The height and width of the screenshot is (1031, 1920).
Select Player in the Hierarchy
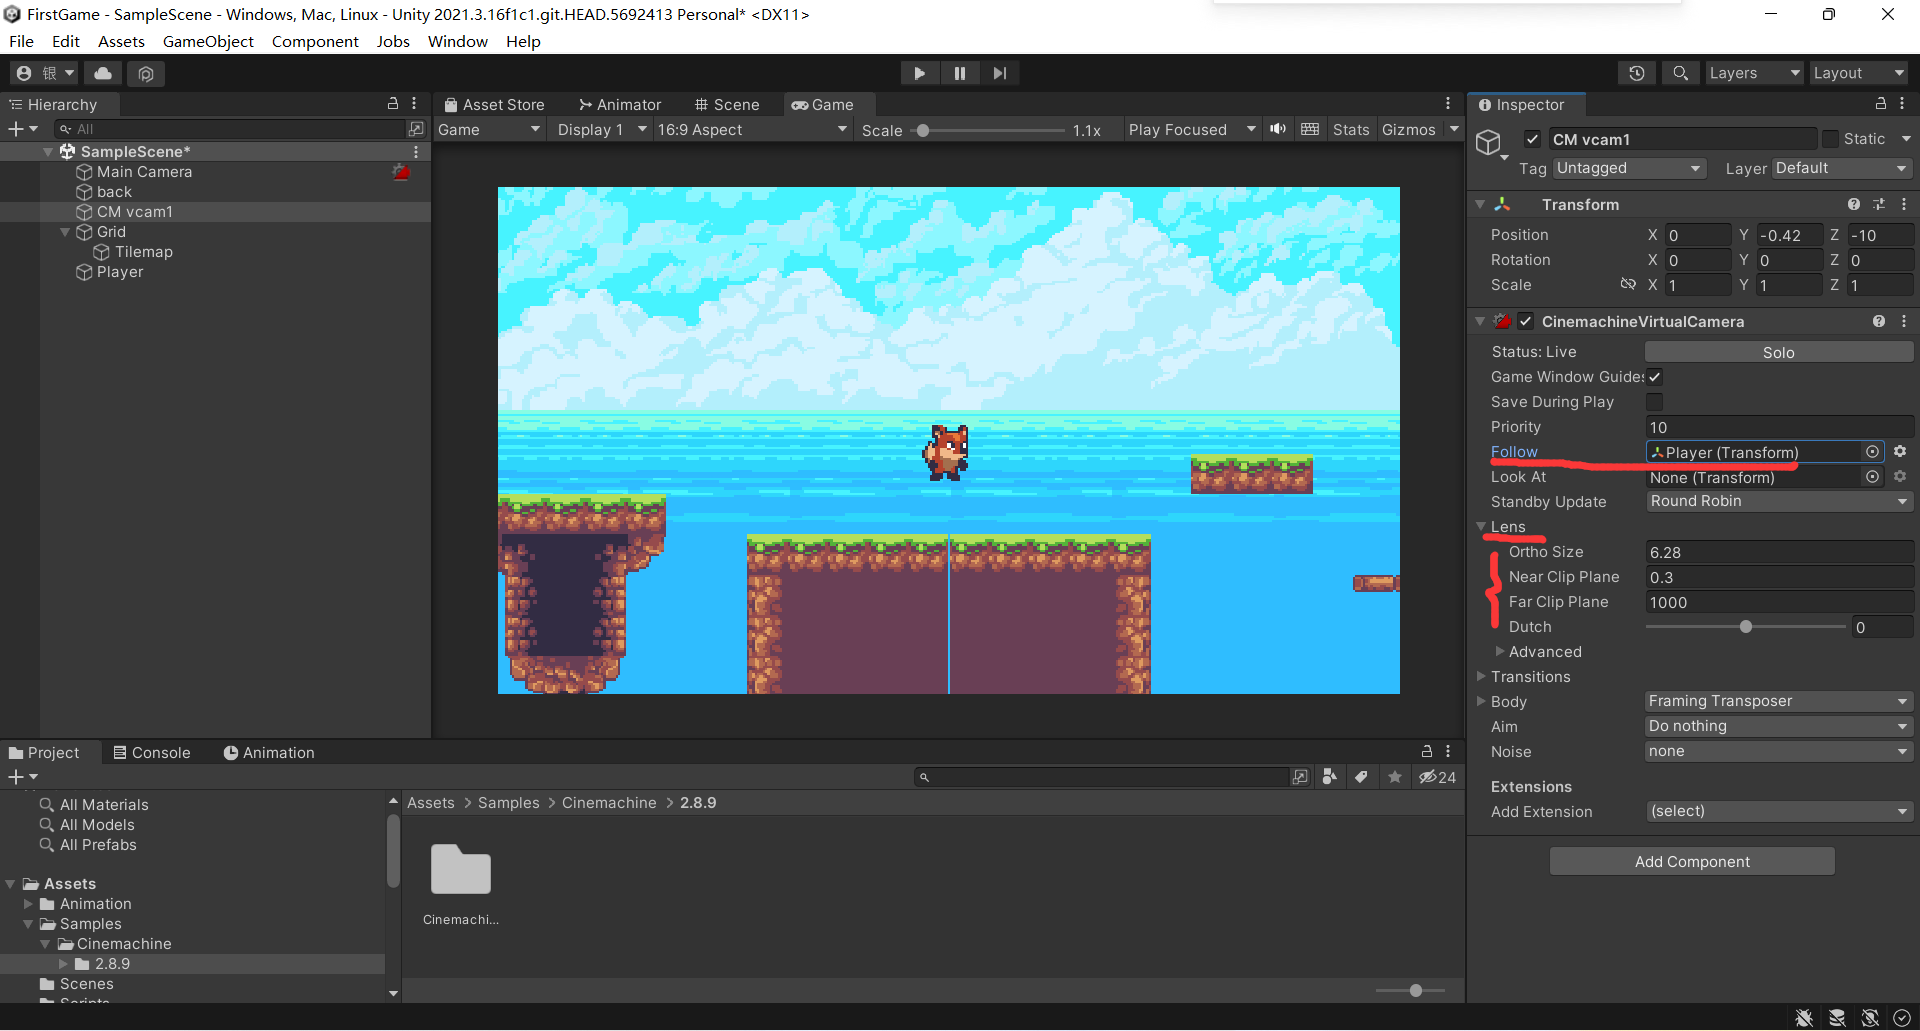(x=120, y=272)
